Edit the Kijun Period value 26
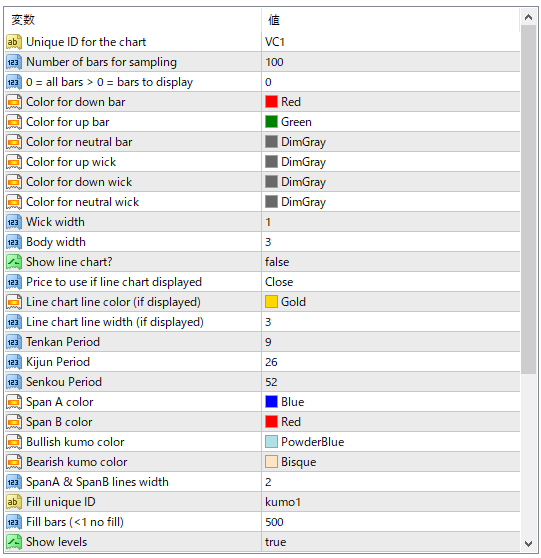 coord(391,362)
